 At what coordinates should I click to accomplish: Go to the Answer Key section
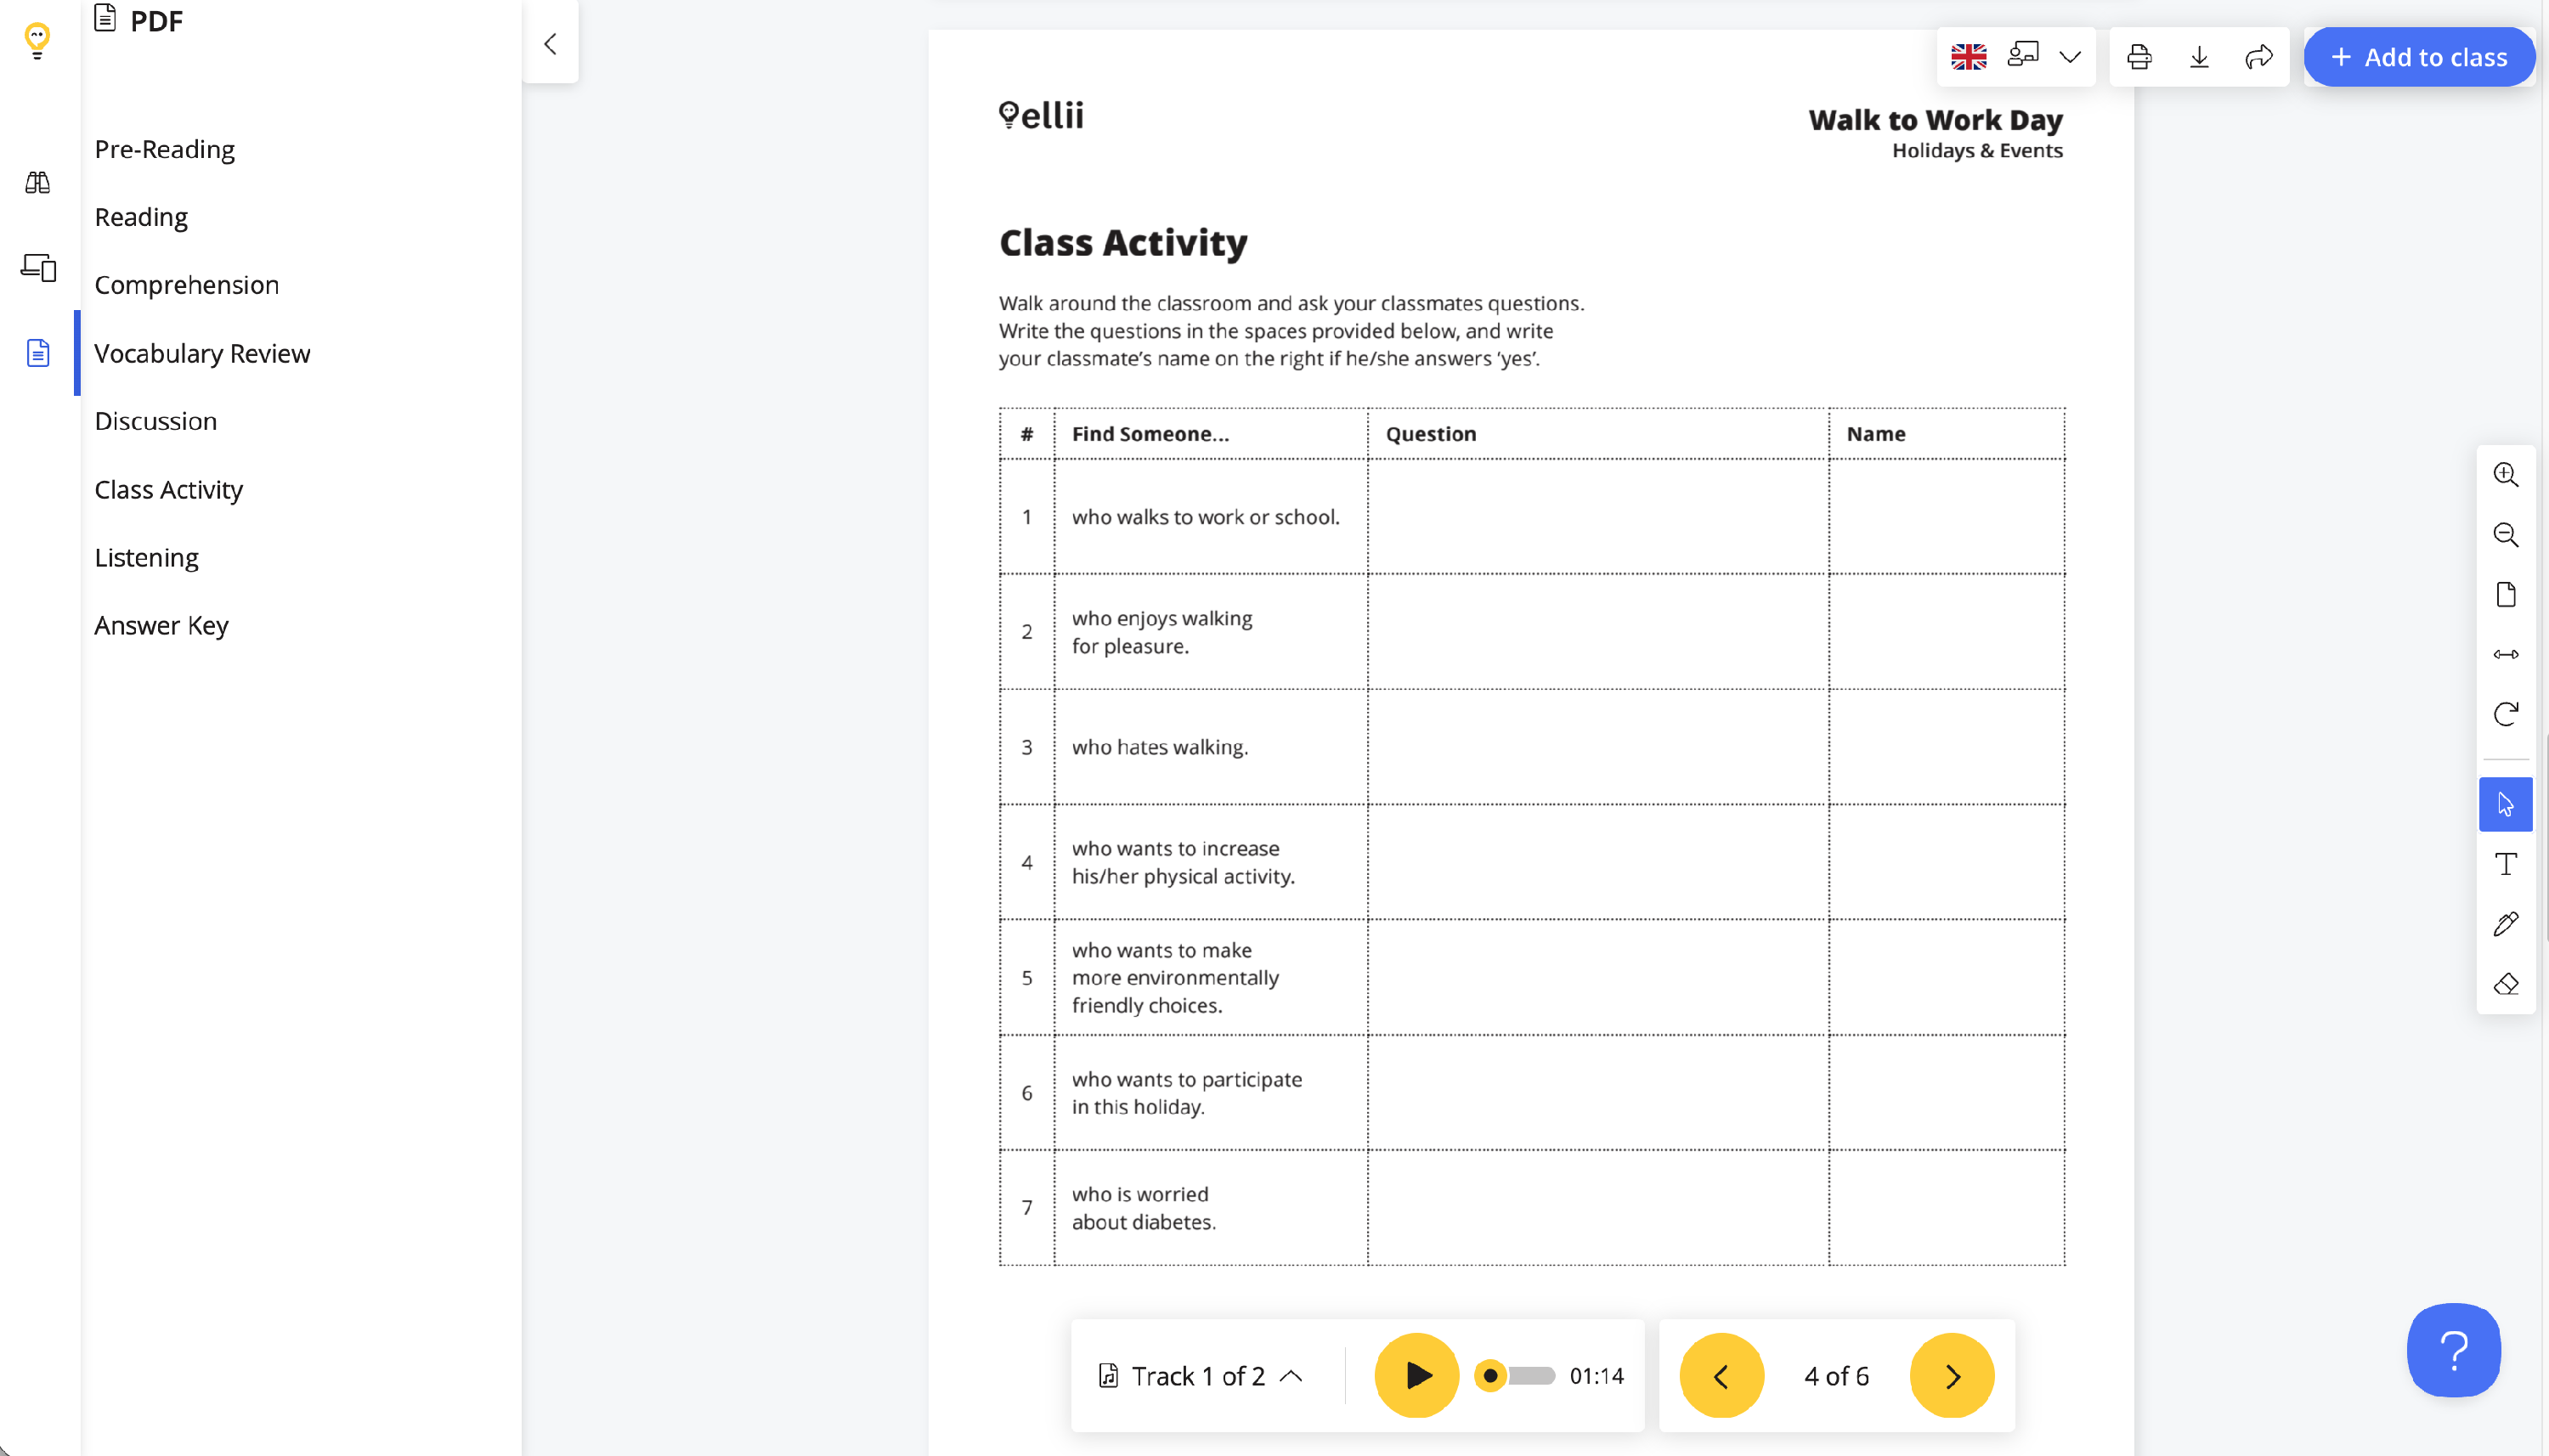coord(161,625)
